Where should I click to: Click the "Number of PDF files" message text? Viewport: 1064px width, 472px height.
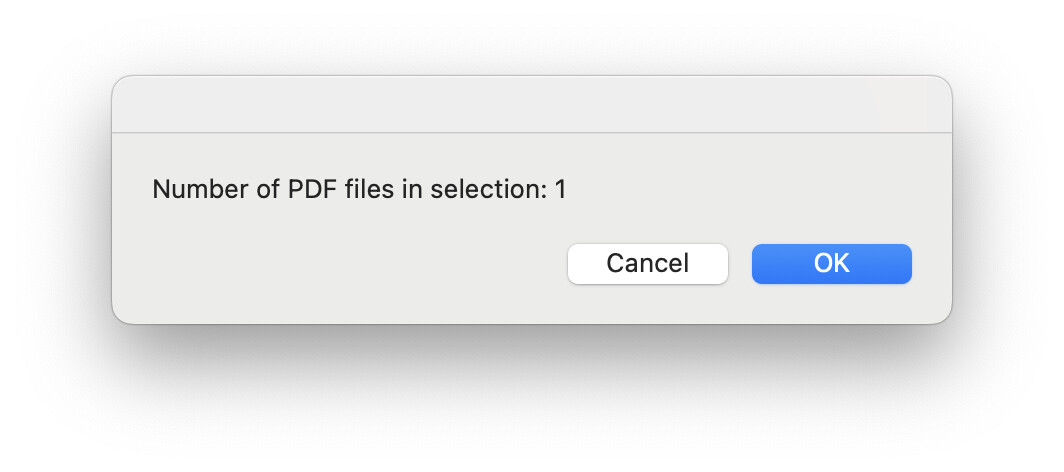pos(359,189)
